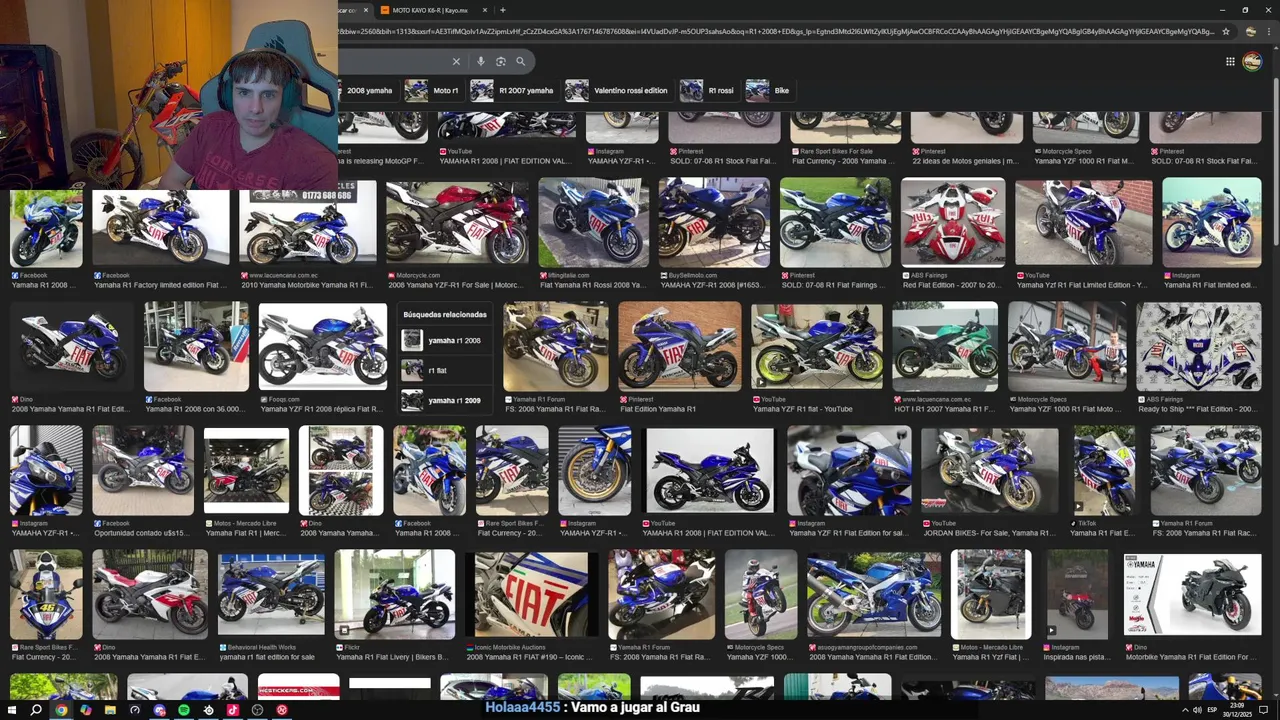
Task: Open 'yamaha r1 fiat edition for sale' image
Action: (x=271, y=594)
